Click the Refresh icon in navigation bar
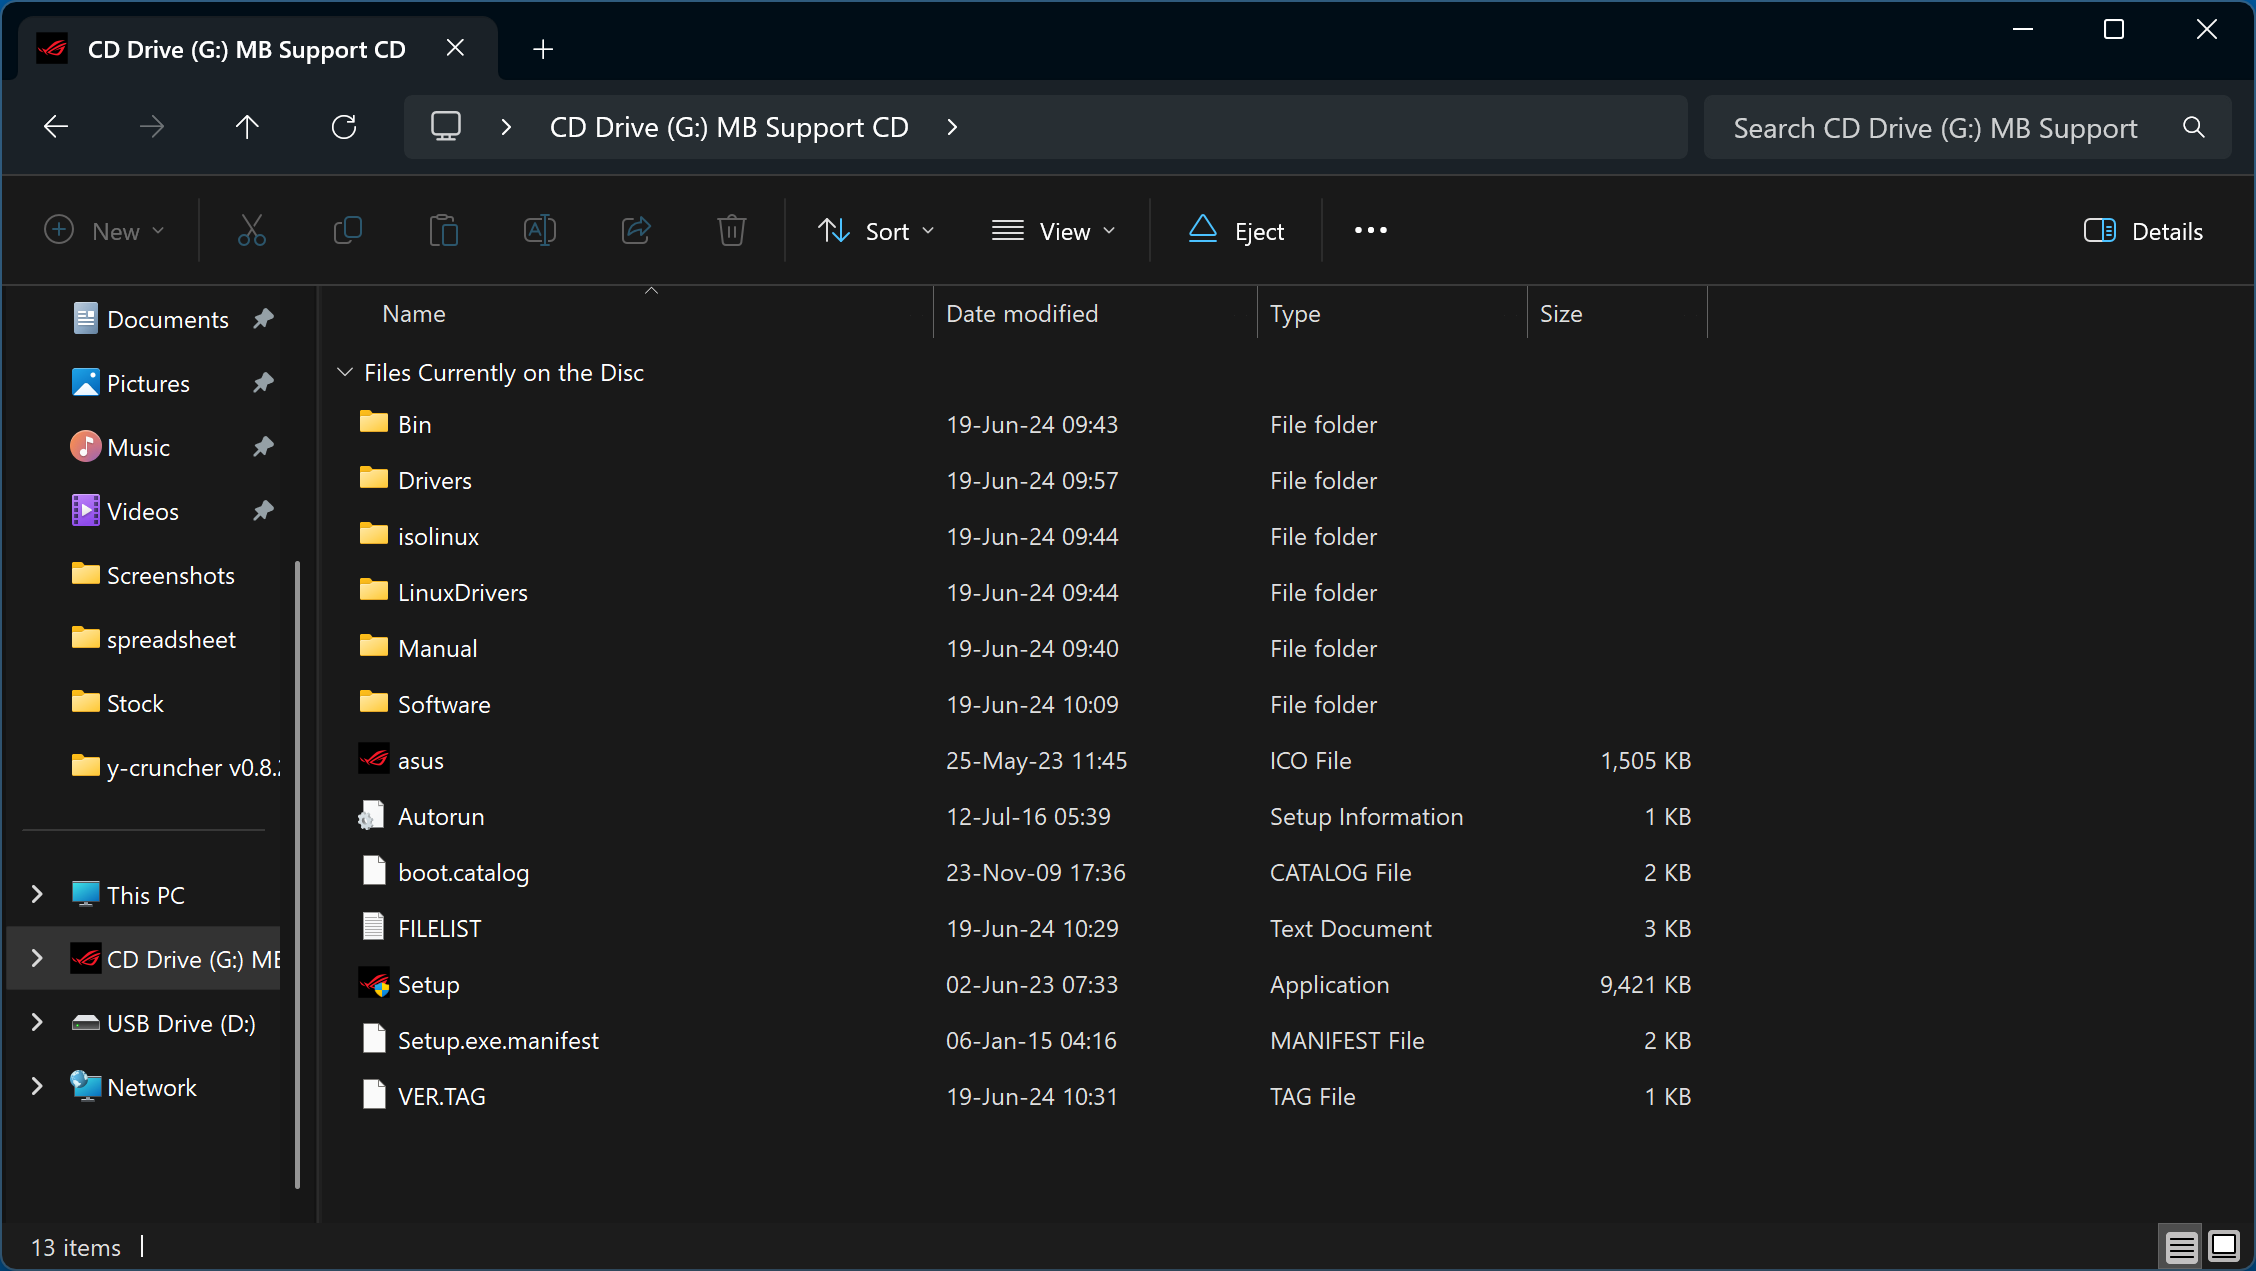 (344, 127)
